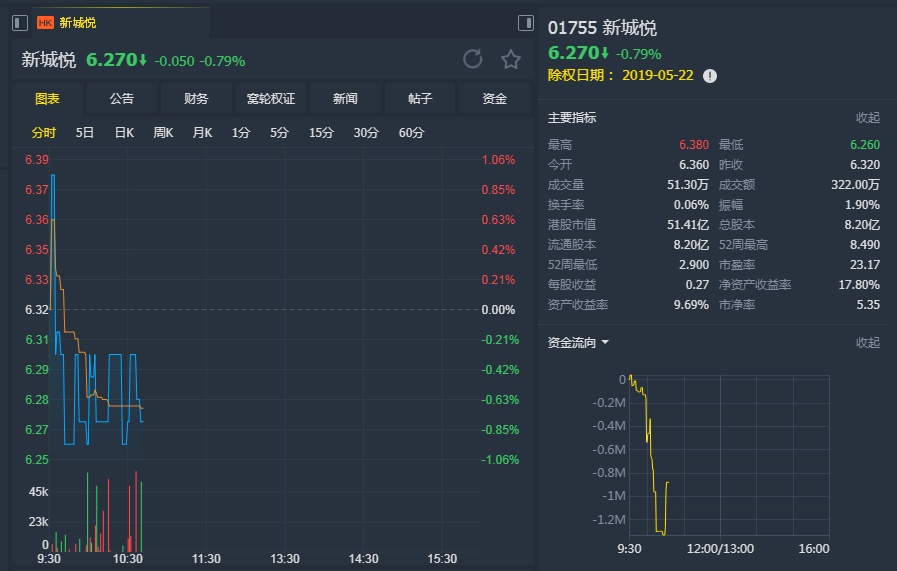Viewport: 897px width, 571px height.
Task: Click the 52周最低 value 2.900
Action: pos(694,265)
